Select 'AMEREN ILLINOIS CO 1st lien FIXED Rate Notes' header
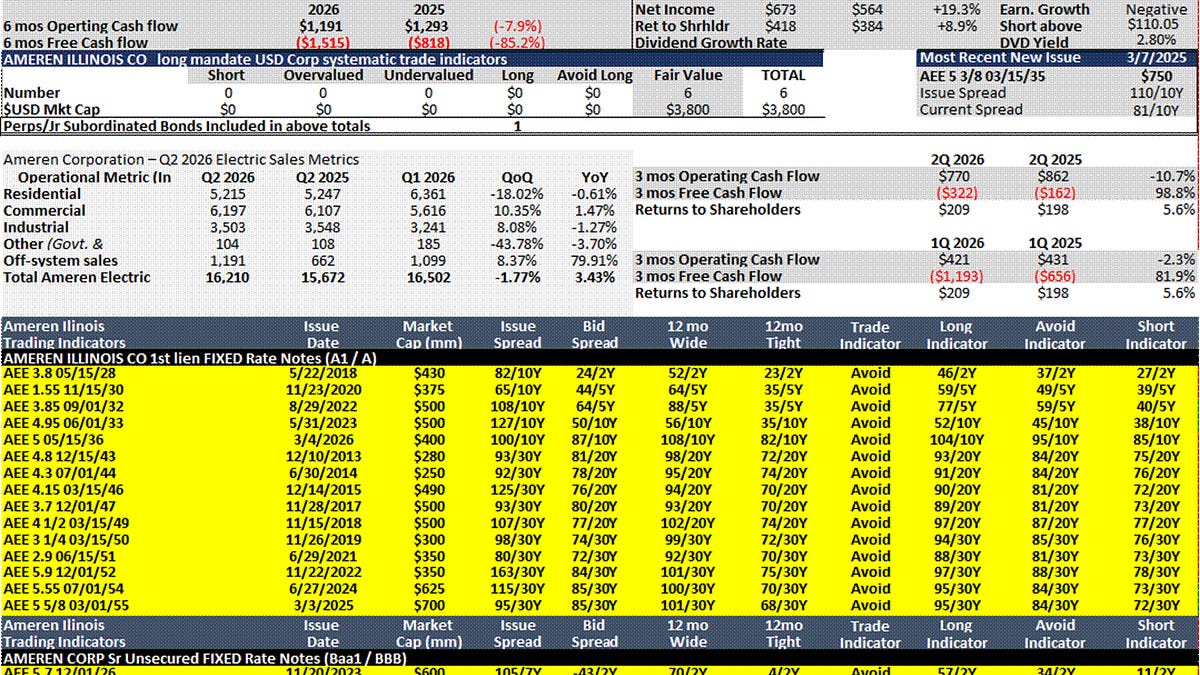Image resolution: width=1200 pixels, height=675 pixels. point(600,358)
